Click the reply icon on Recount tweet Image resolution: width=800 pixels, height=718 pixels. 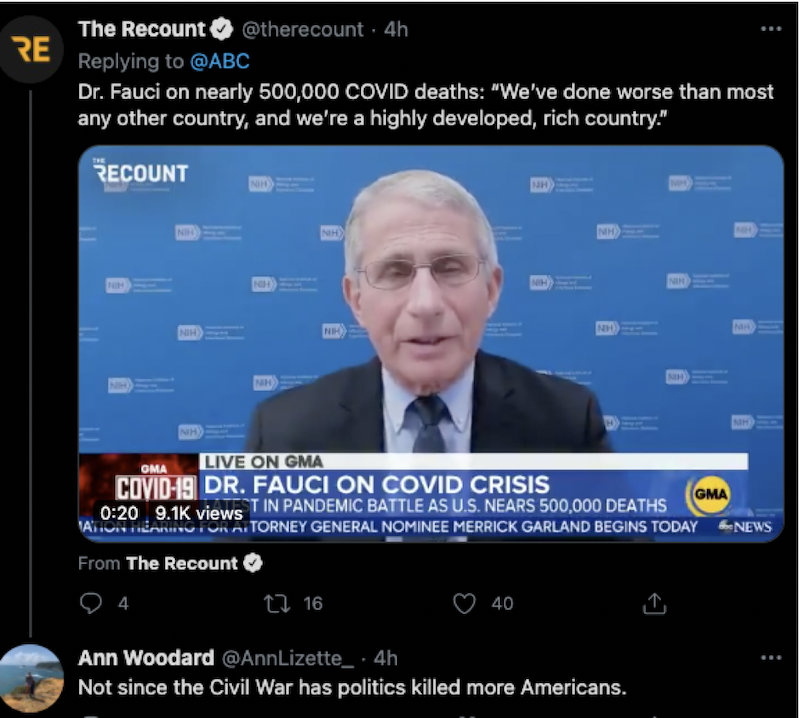91,604
